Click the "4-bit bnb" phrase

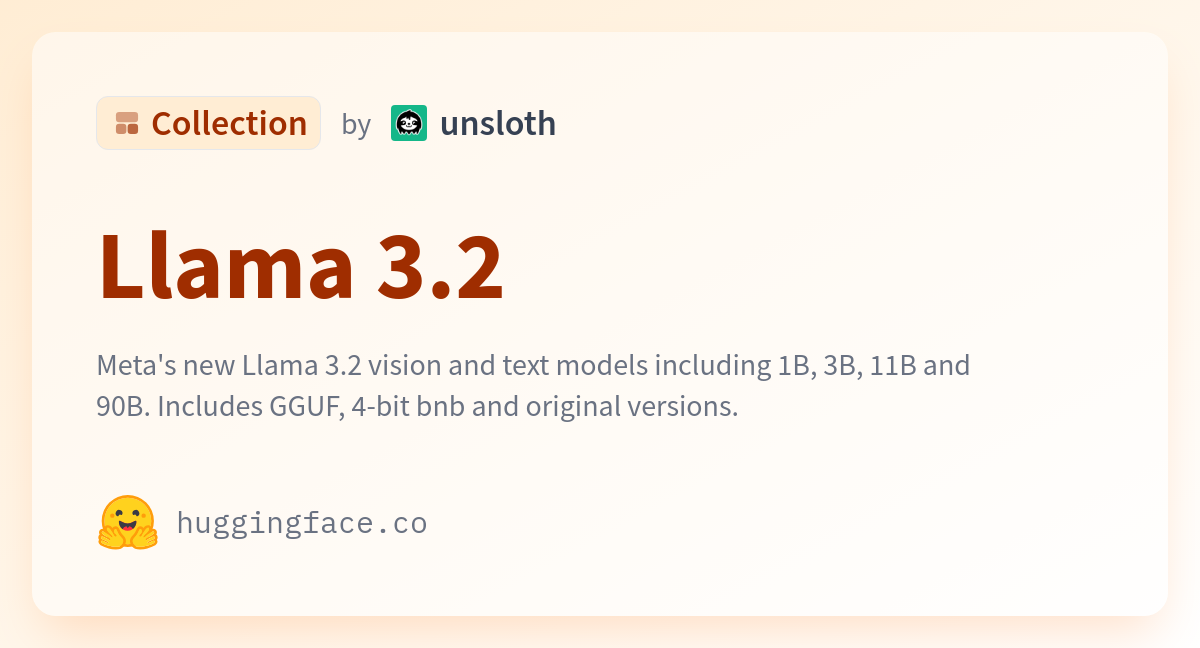[x=407, y=407]
